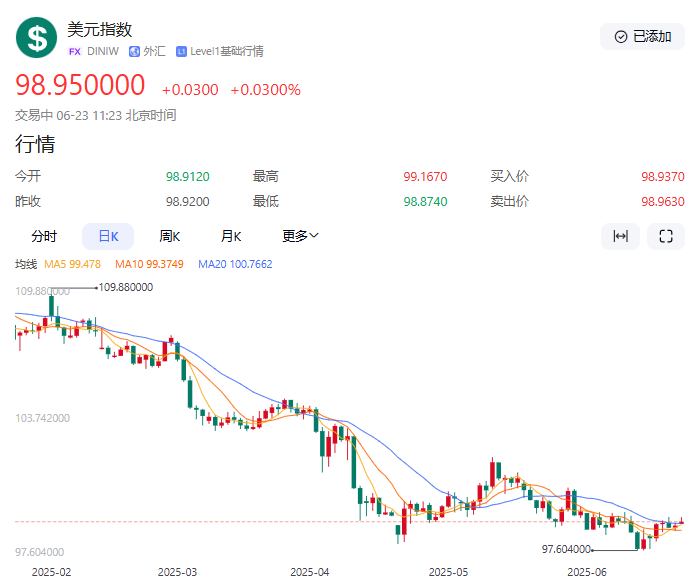Click the 2025-06 date axis label
The height and width of the screenshot is (585, 697).
(587, 572)
